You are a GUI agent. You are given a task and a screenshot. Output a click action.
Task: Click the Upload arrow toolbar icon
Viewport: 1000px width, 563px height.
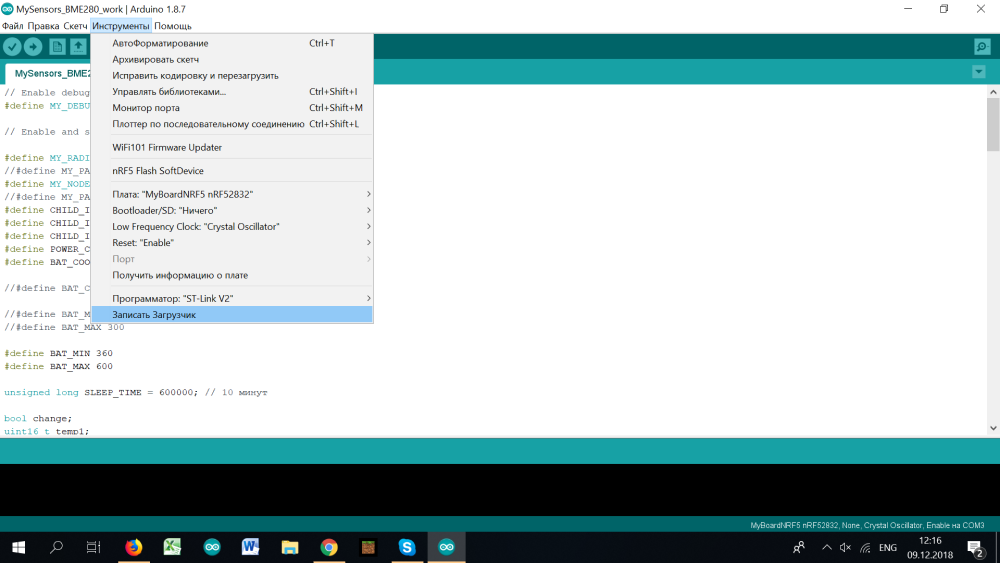pyautogui.click(x=33, y=47)
